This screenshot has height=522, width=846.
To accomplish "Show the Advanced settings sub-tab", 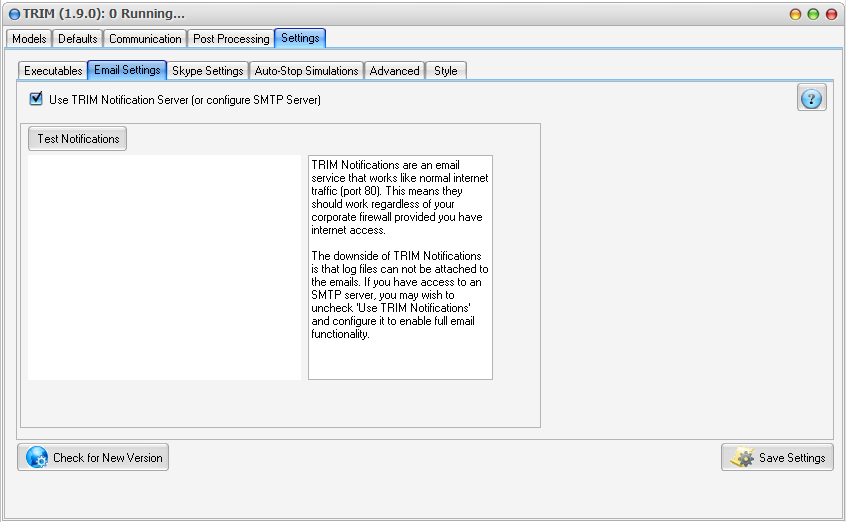I will (x=394, y=71).
